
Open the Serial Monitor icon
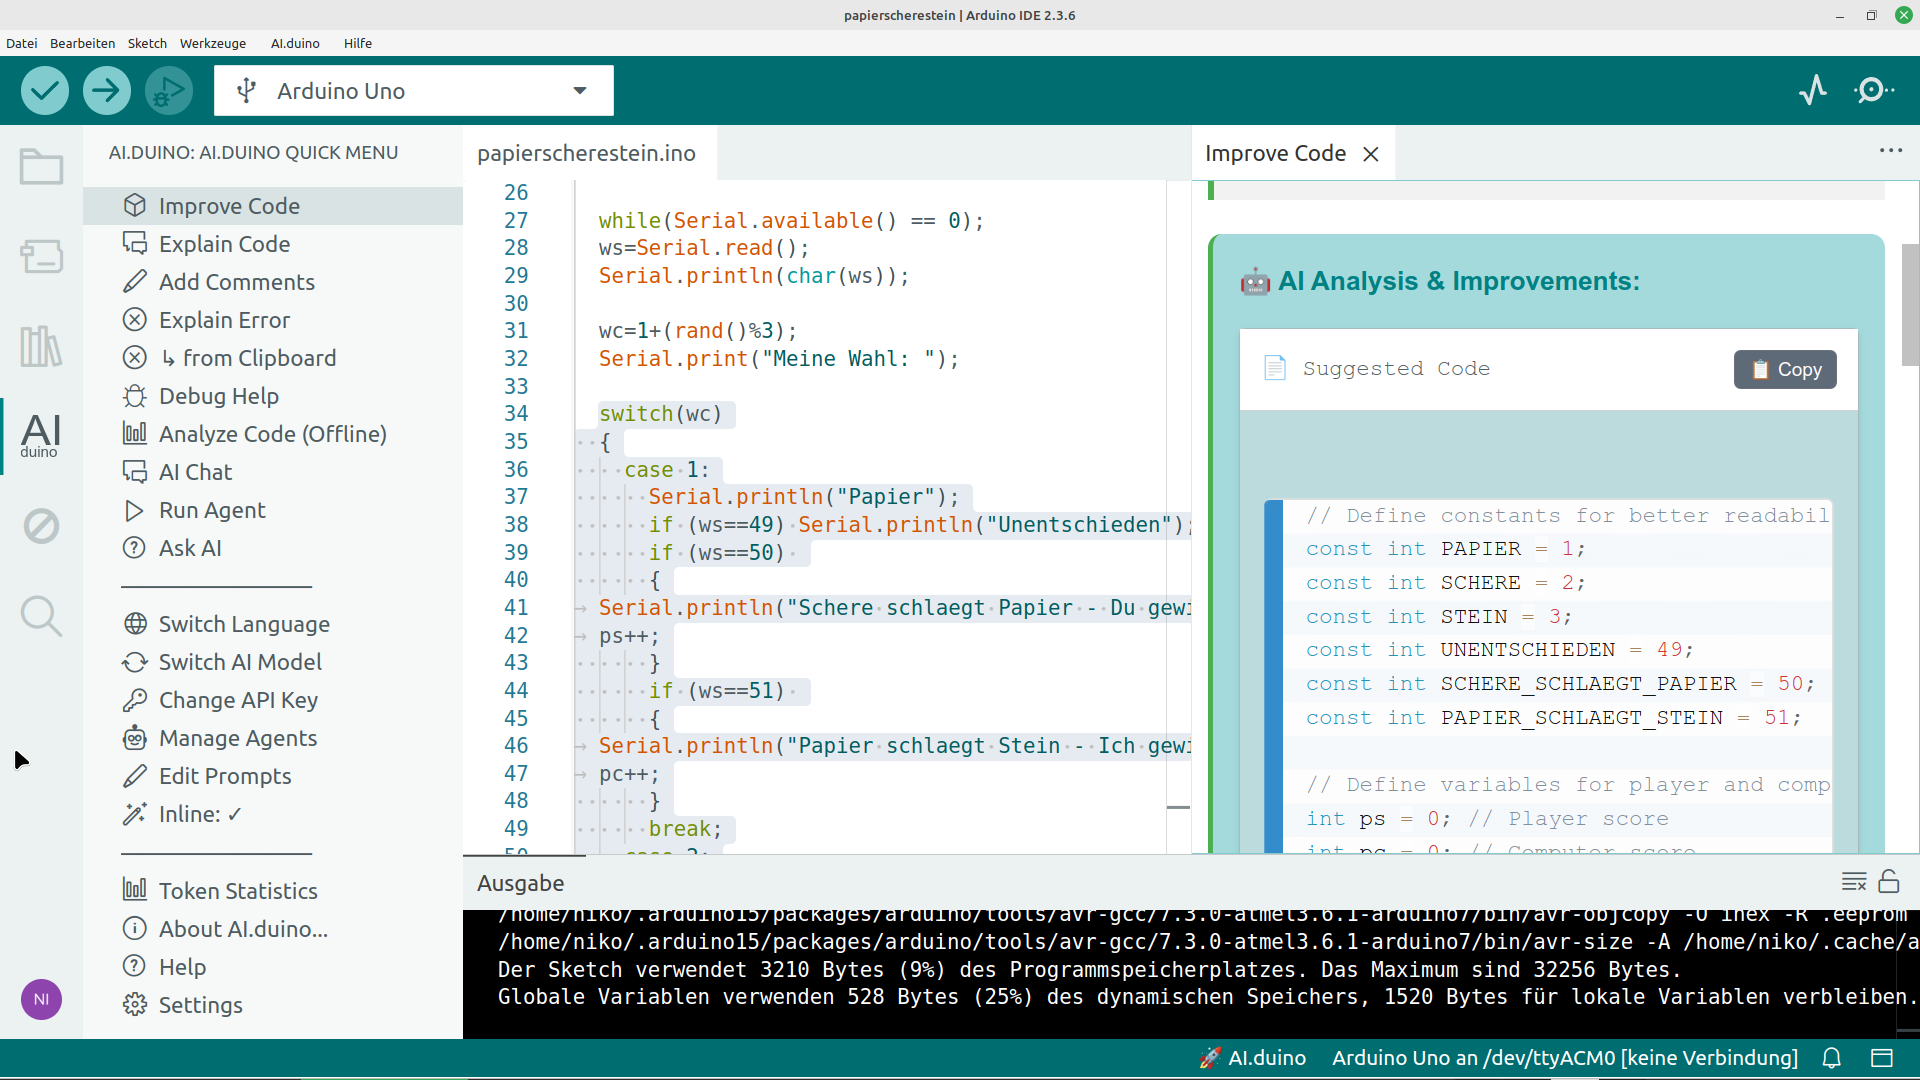pos(1873,91)
